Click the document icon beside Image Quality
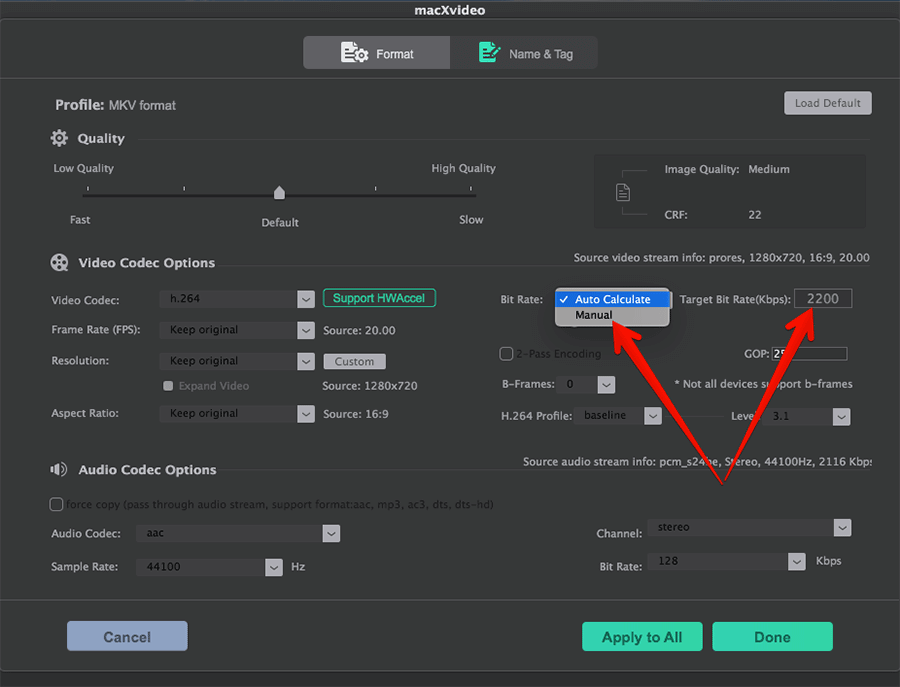The image size is (900, 687). (623, 192)
